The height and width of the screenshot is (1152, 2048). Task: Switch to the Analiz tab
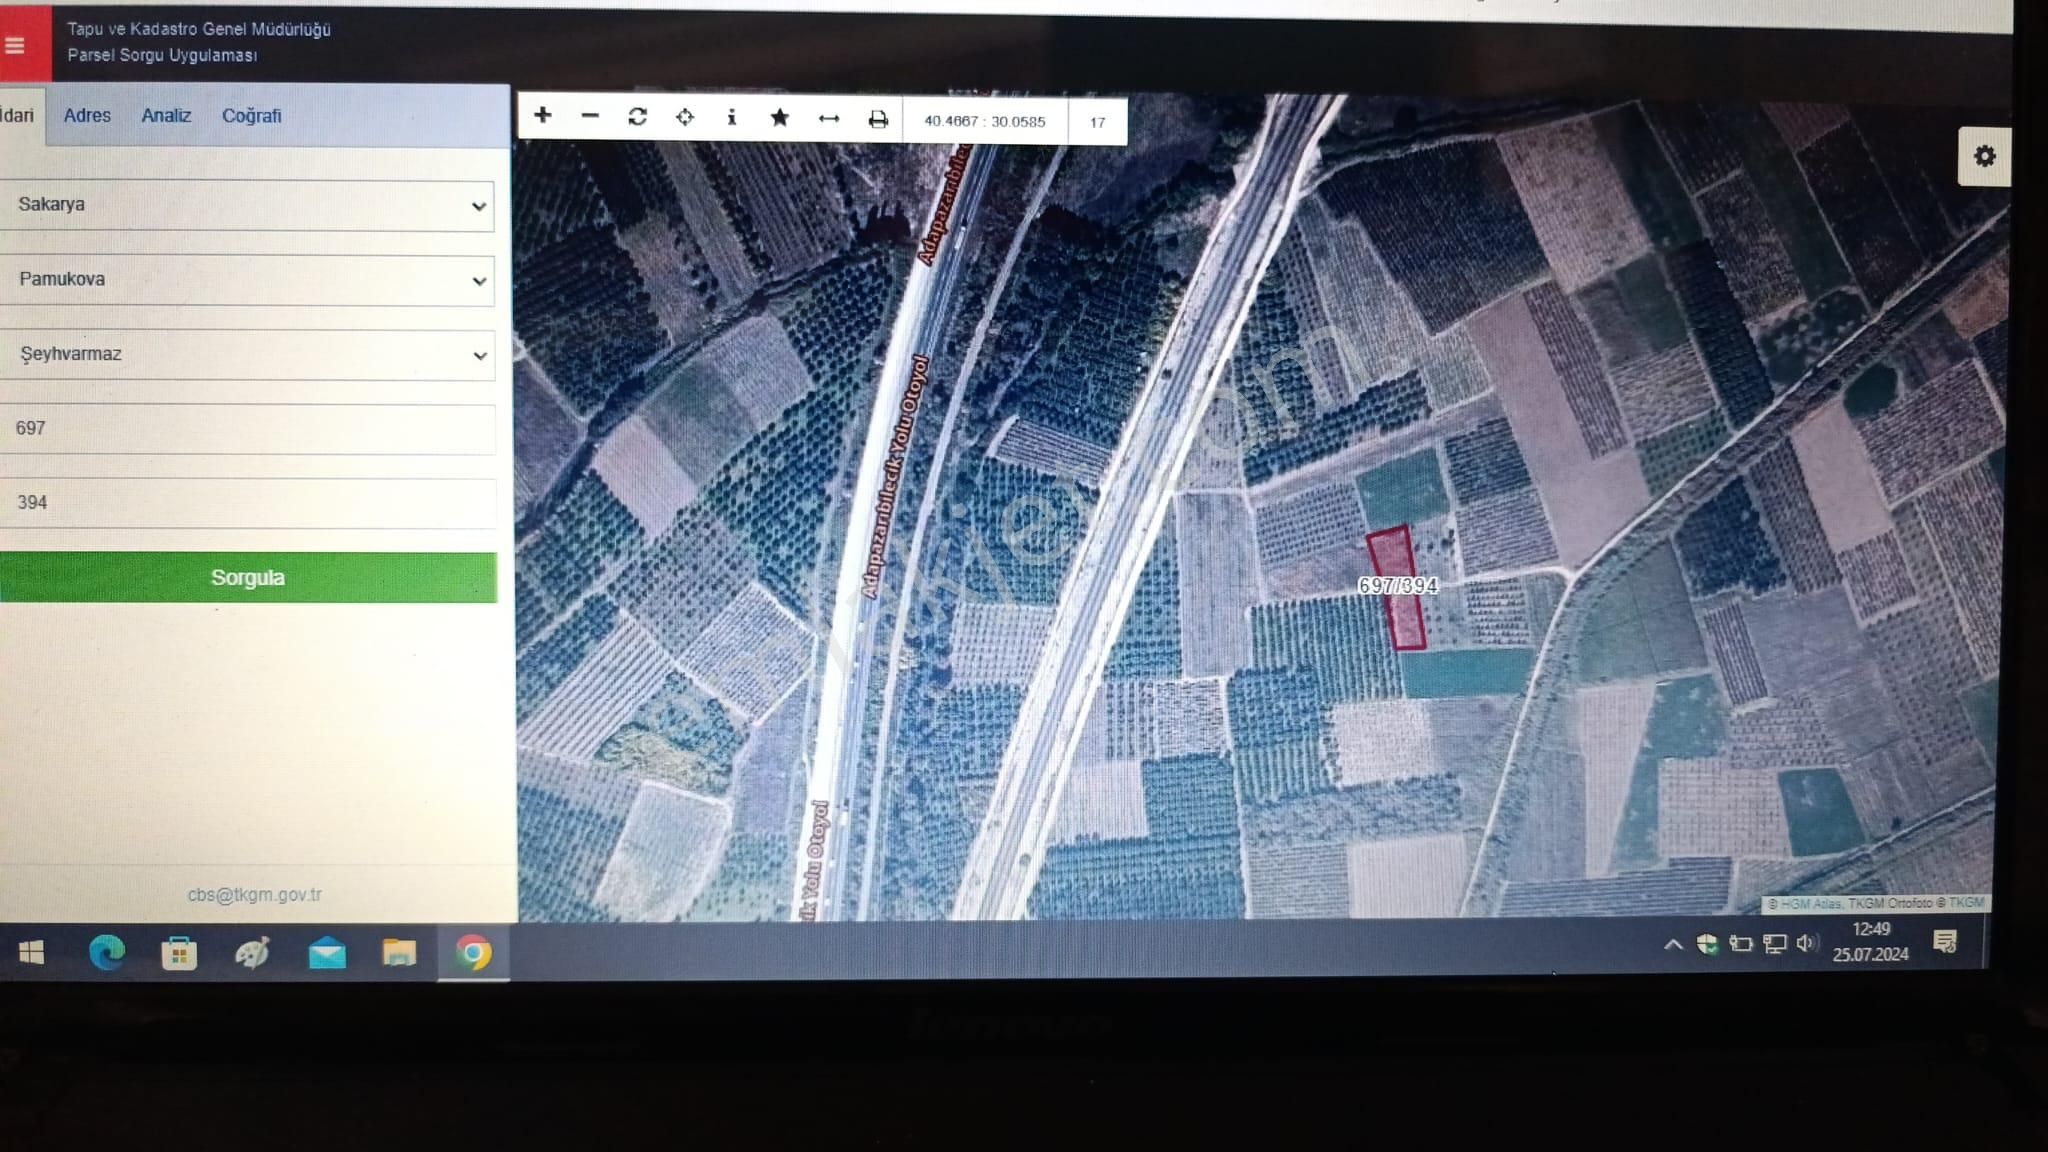(166, 116)
